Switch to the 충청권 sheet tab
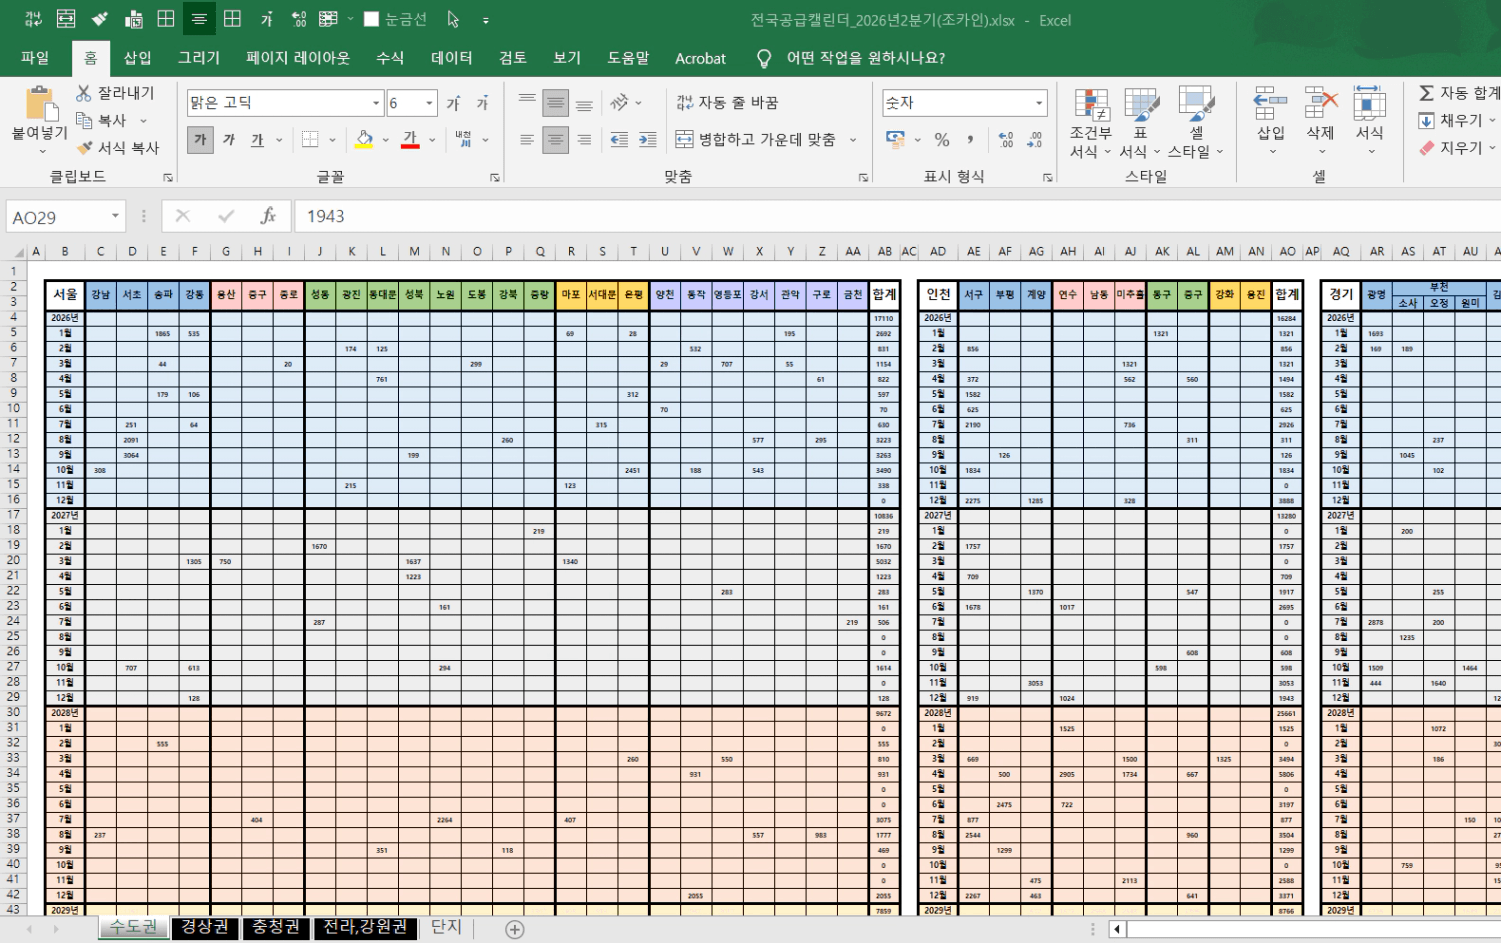 pyautogui.click(x=276, y=927)
